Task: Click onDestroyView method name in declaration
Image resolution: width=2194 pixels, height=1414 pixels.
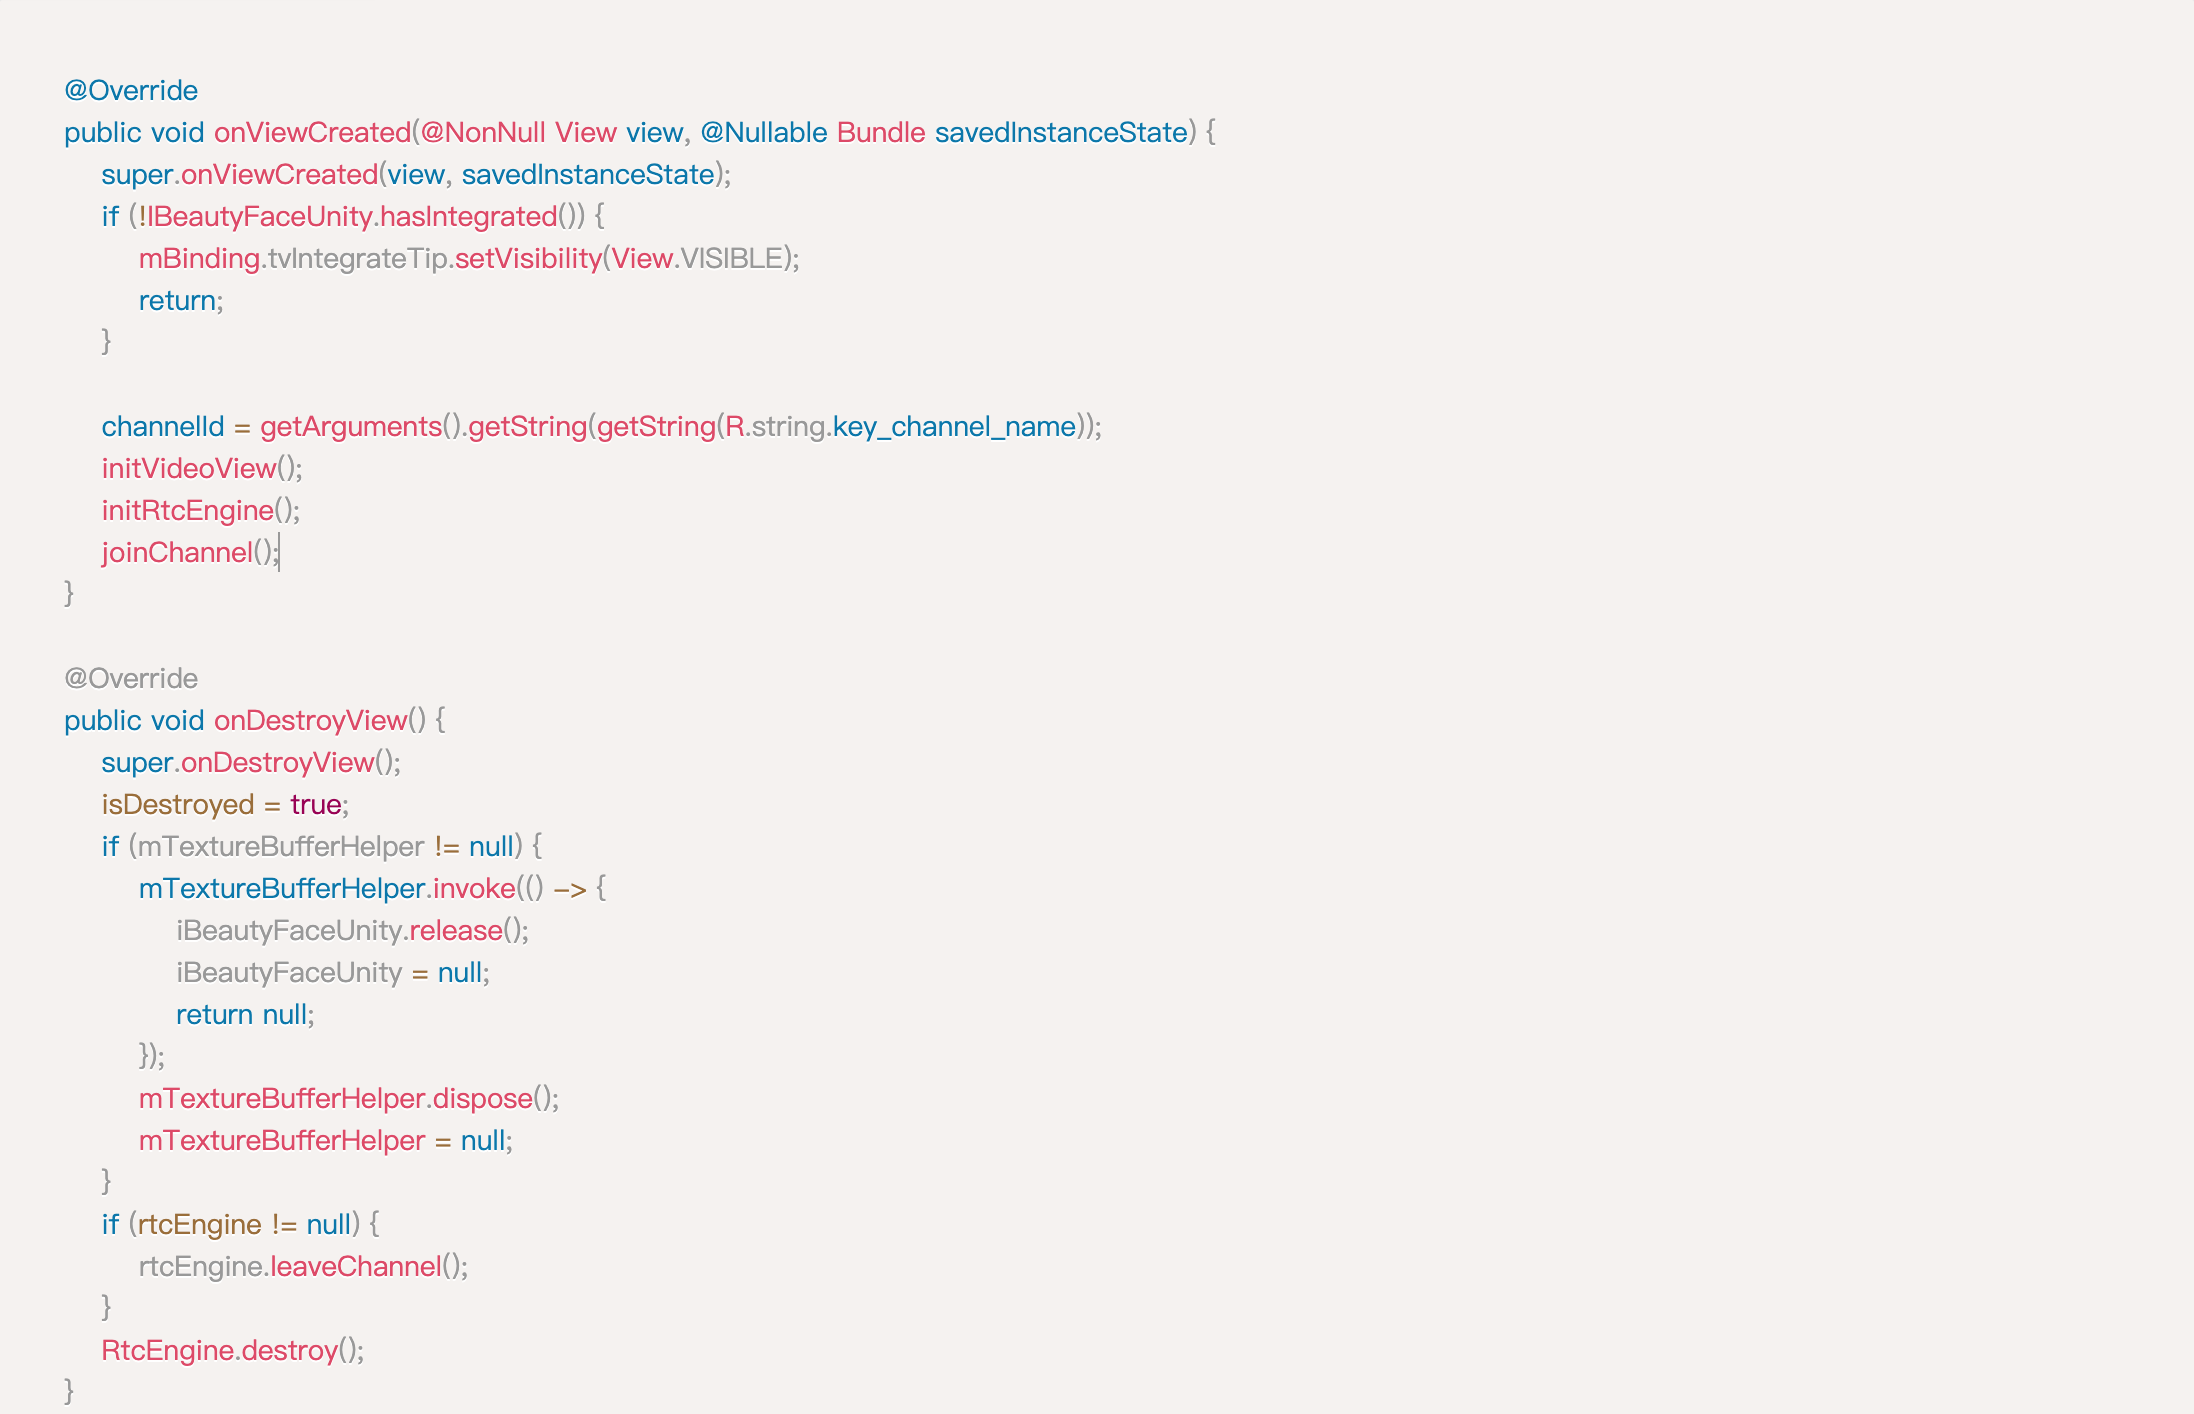Action: (310, 720)
